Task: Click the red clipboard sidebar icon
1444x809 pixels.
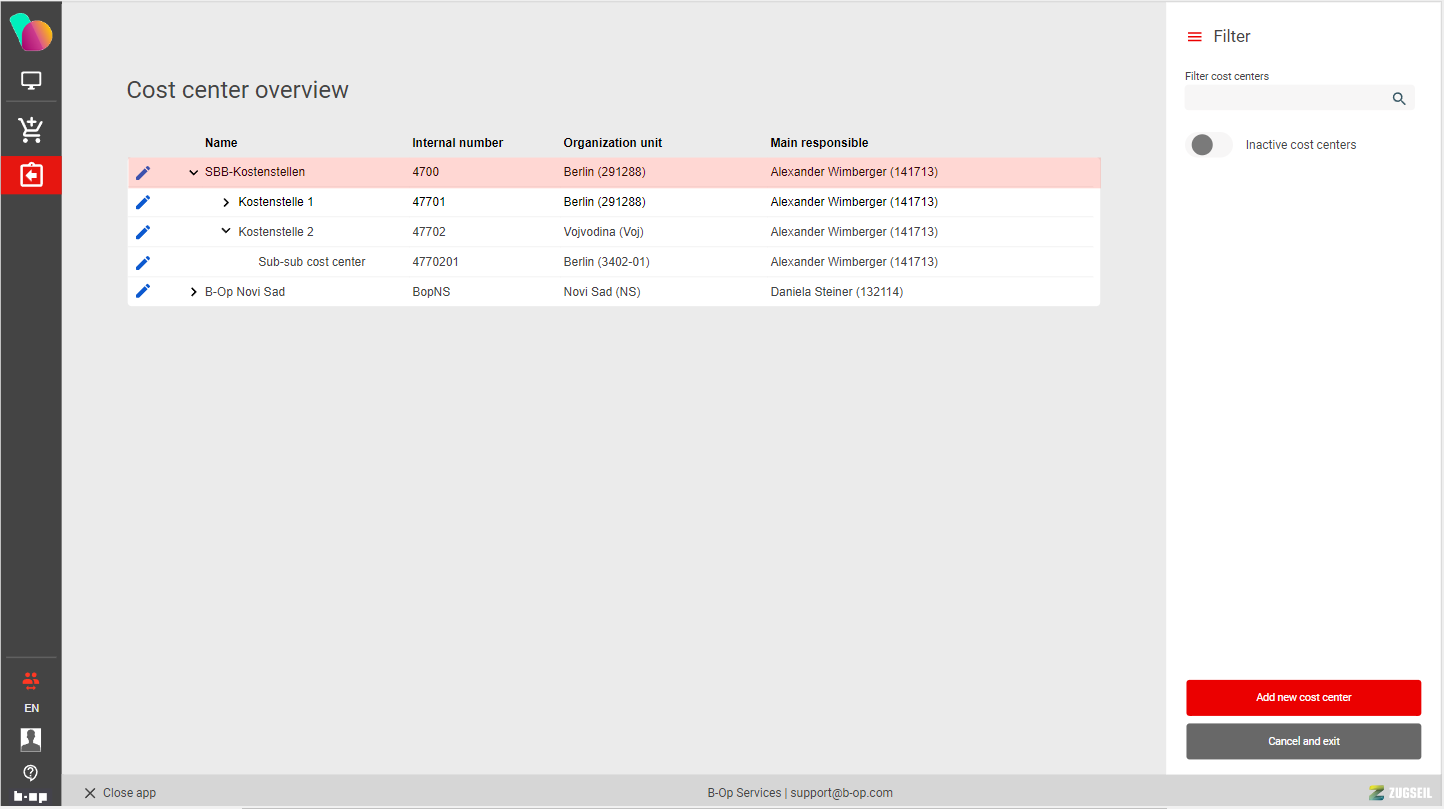Action: click(31, 175)
